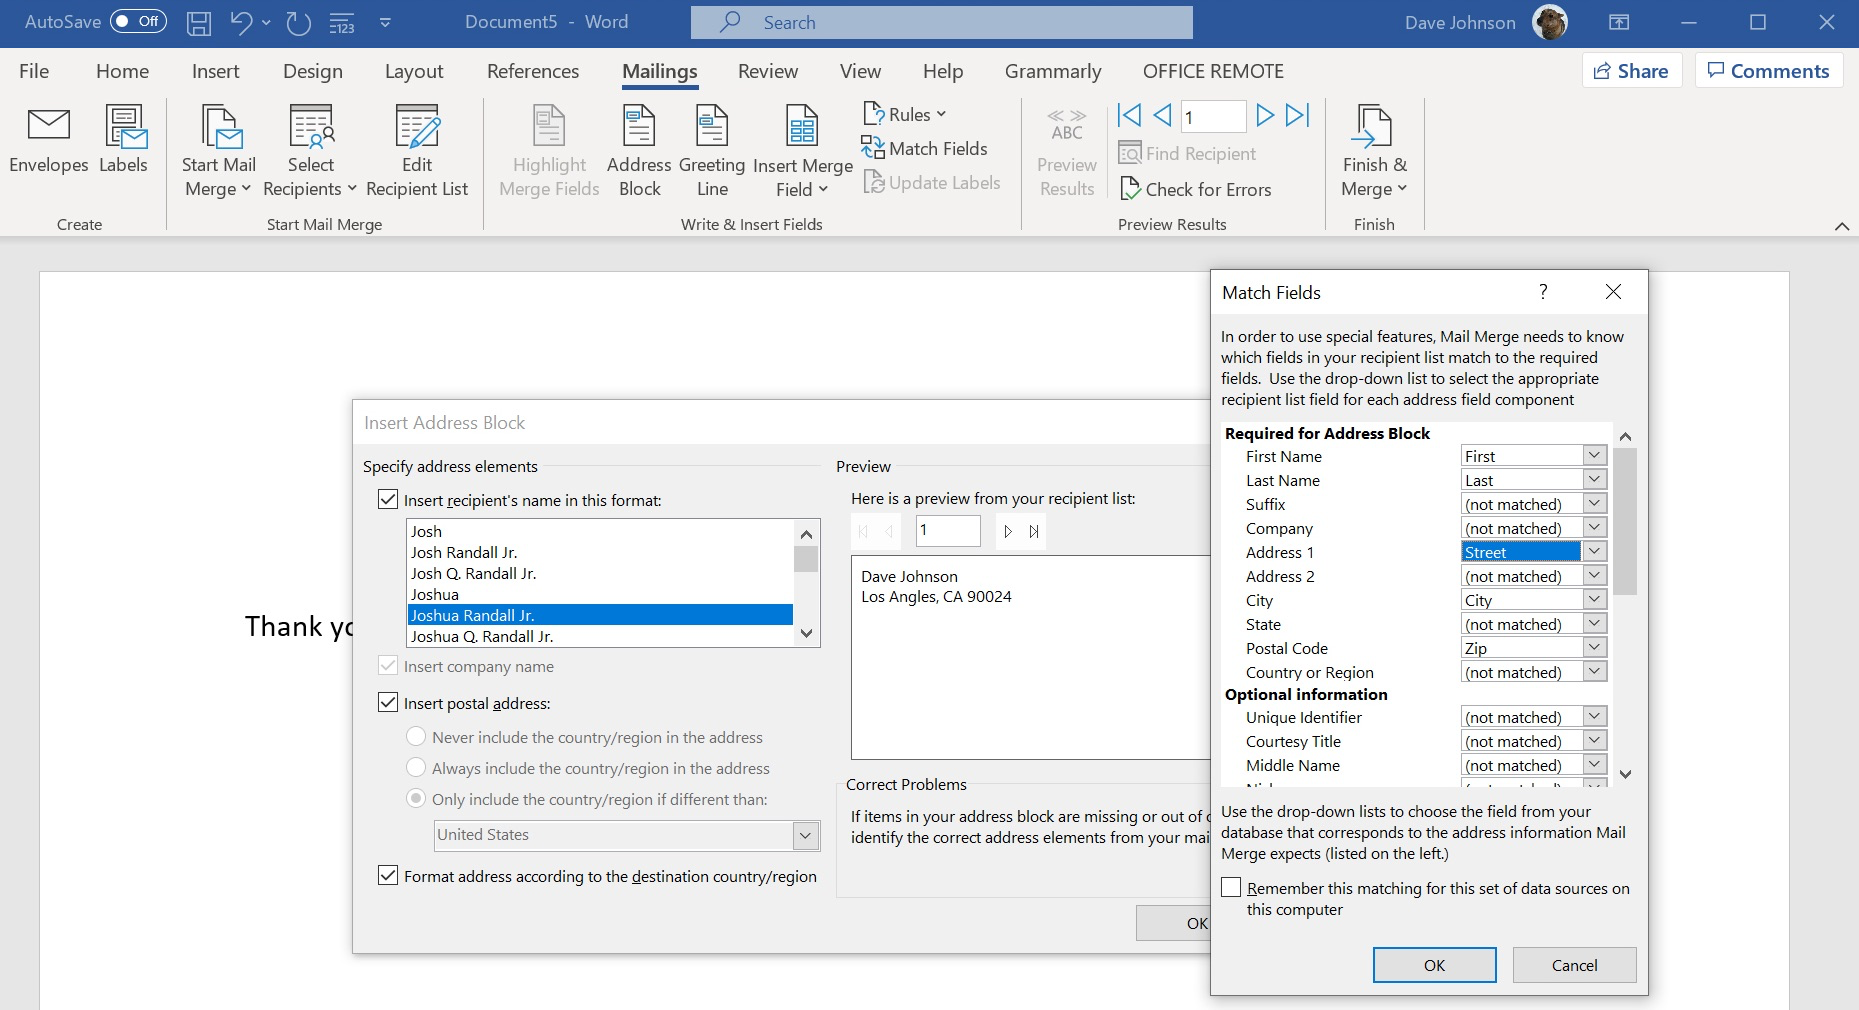1859x1010 pixels.
Task: Open the Address 1 field dropdown
Action: (1595, 551)
